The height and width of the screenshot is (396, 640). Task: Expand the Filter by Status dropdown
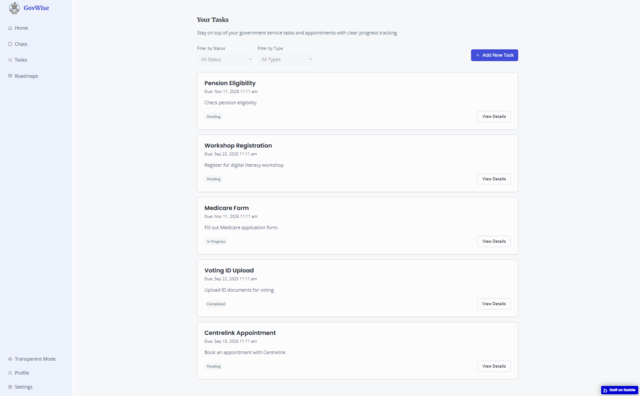[225, 60]
